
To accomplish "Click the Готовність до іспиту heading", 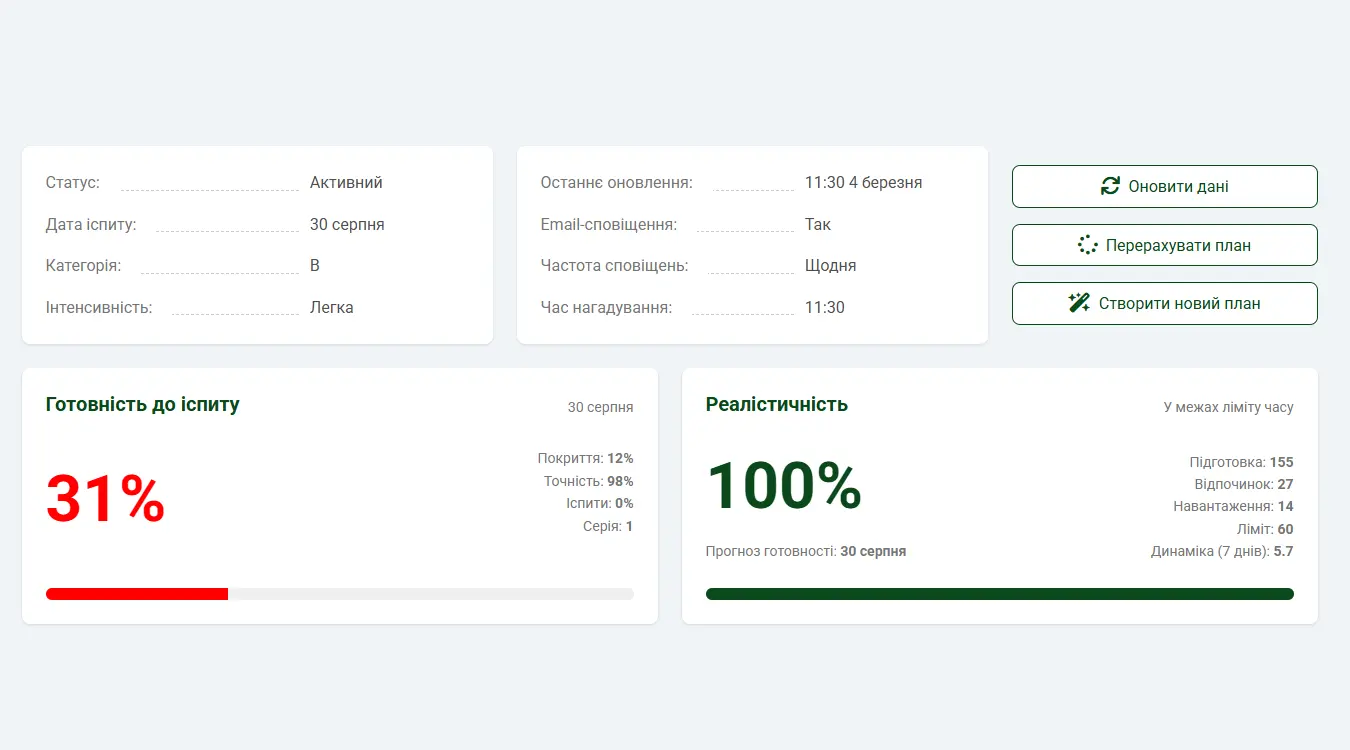I will tap(143, 405).
